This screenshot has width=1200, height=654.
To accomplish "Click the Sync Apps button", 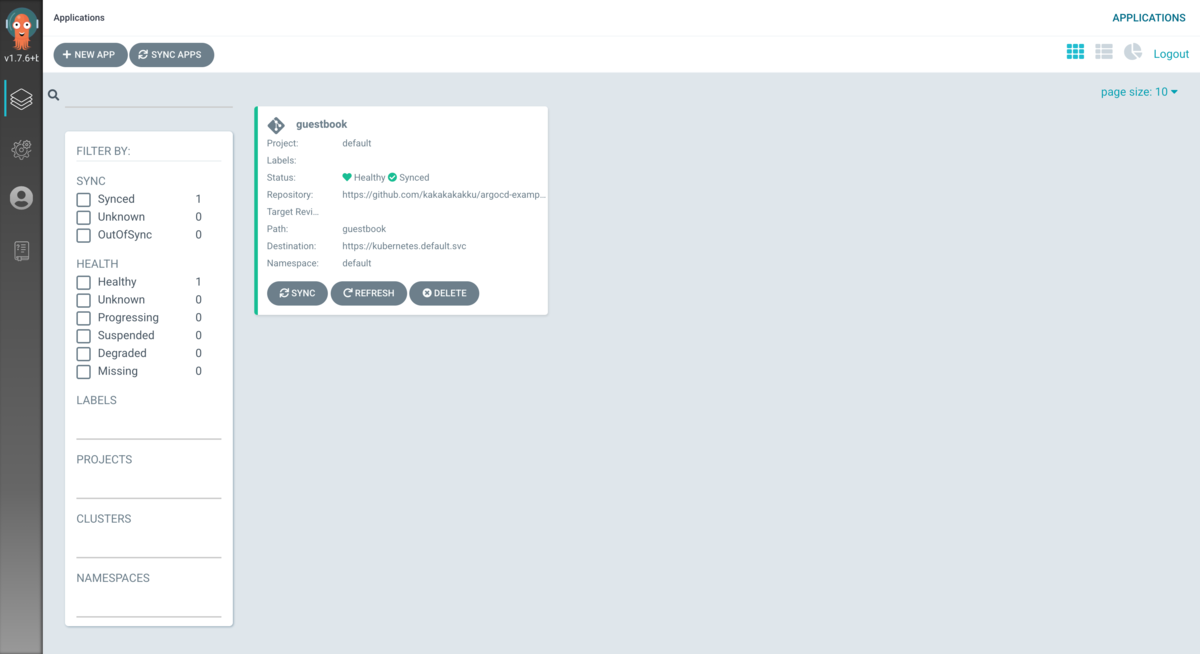I will [171, 55].
